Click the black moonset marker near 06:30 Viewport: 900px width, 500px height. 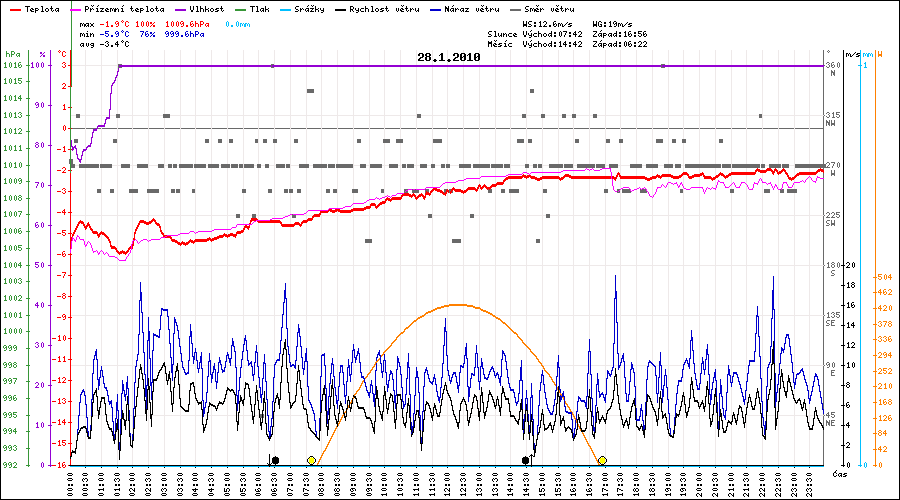[275, 460]
